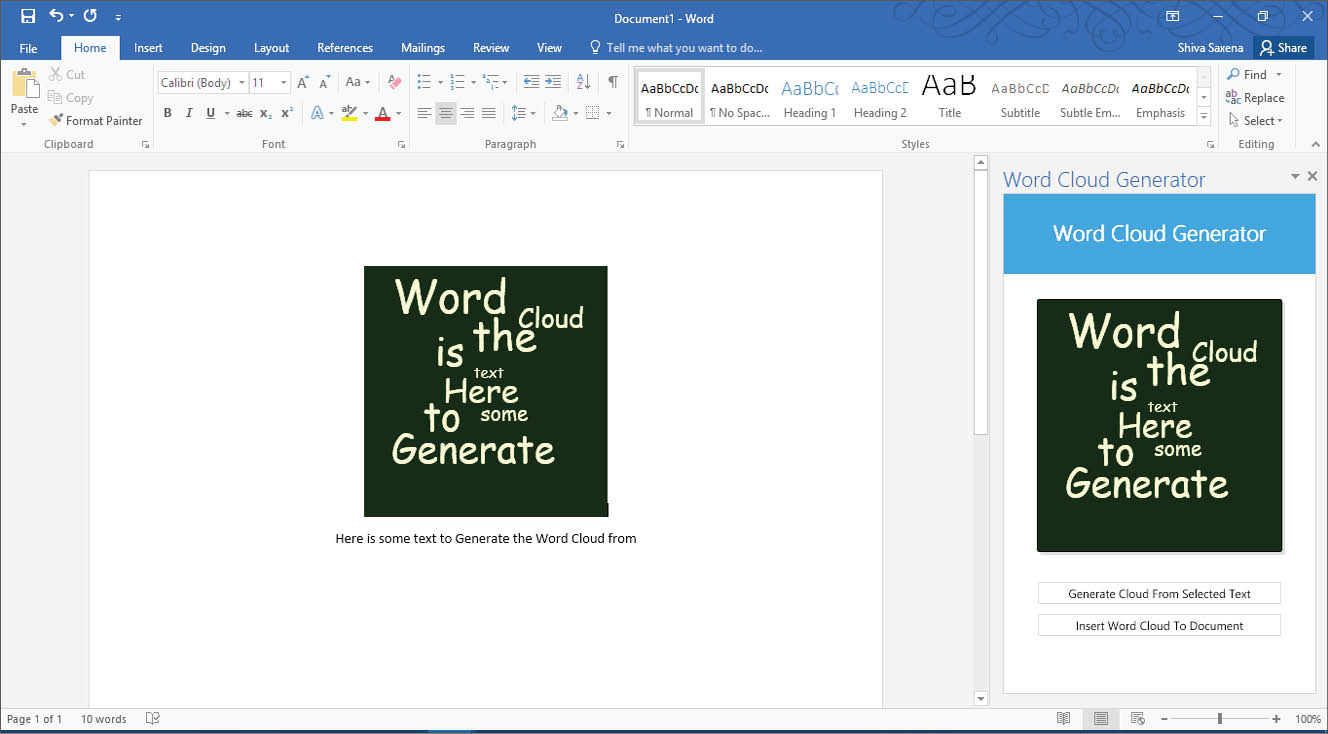Open the font size dropdown
Viewport: 1328px width, 734px height.
pos(284,83)
